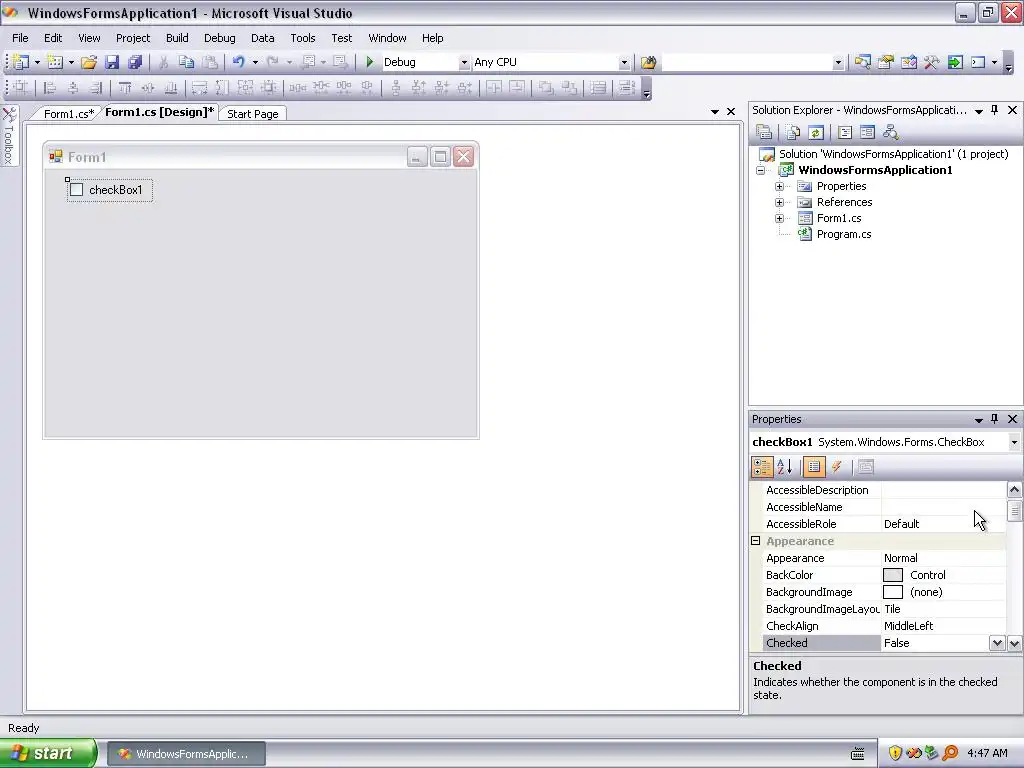Toggle auto-hide pin on the Properties panel
Image resolution: width=1024 pixels, height=768 pixels.
tap(995, 419)
